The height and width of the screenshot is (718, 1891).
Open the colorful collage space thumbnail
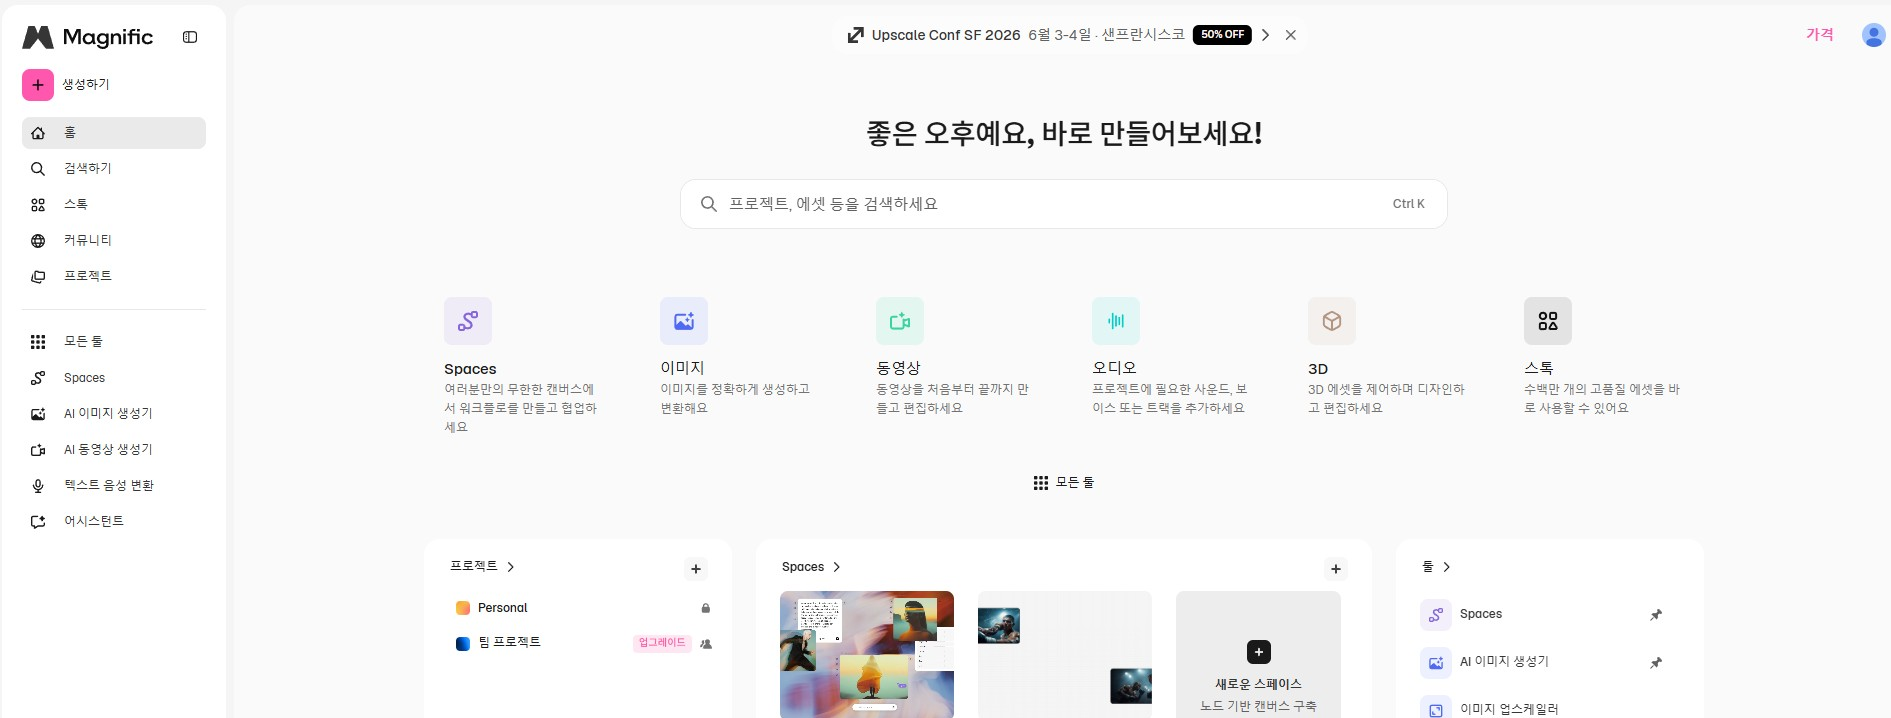point(867,654)
